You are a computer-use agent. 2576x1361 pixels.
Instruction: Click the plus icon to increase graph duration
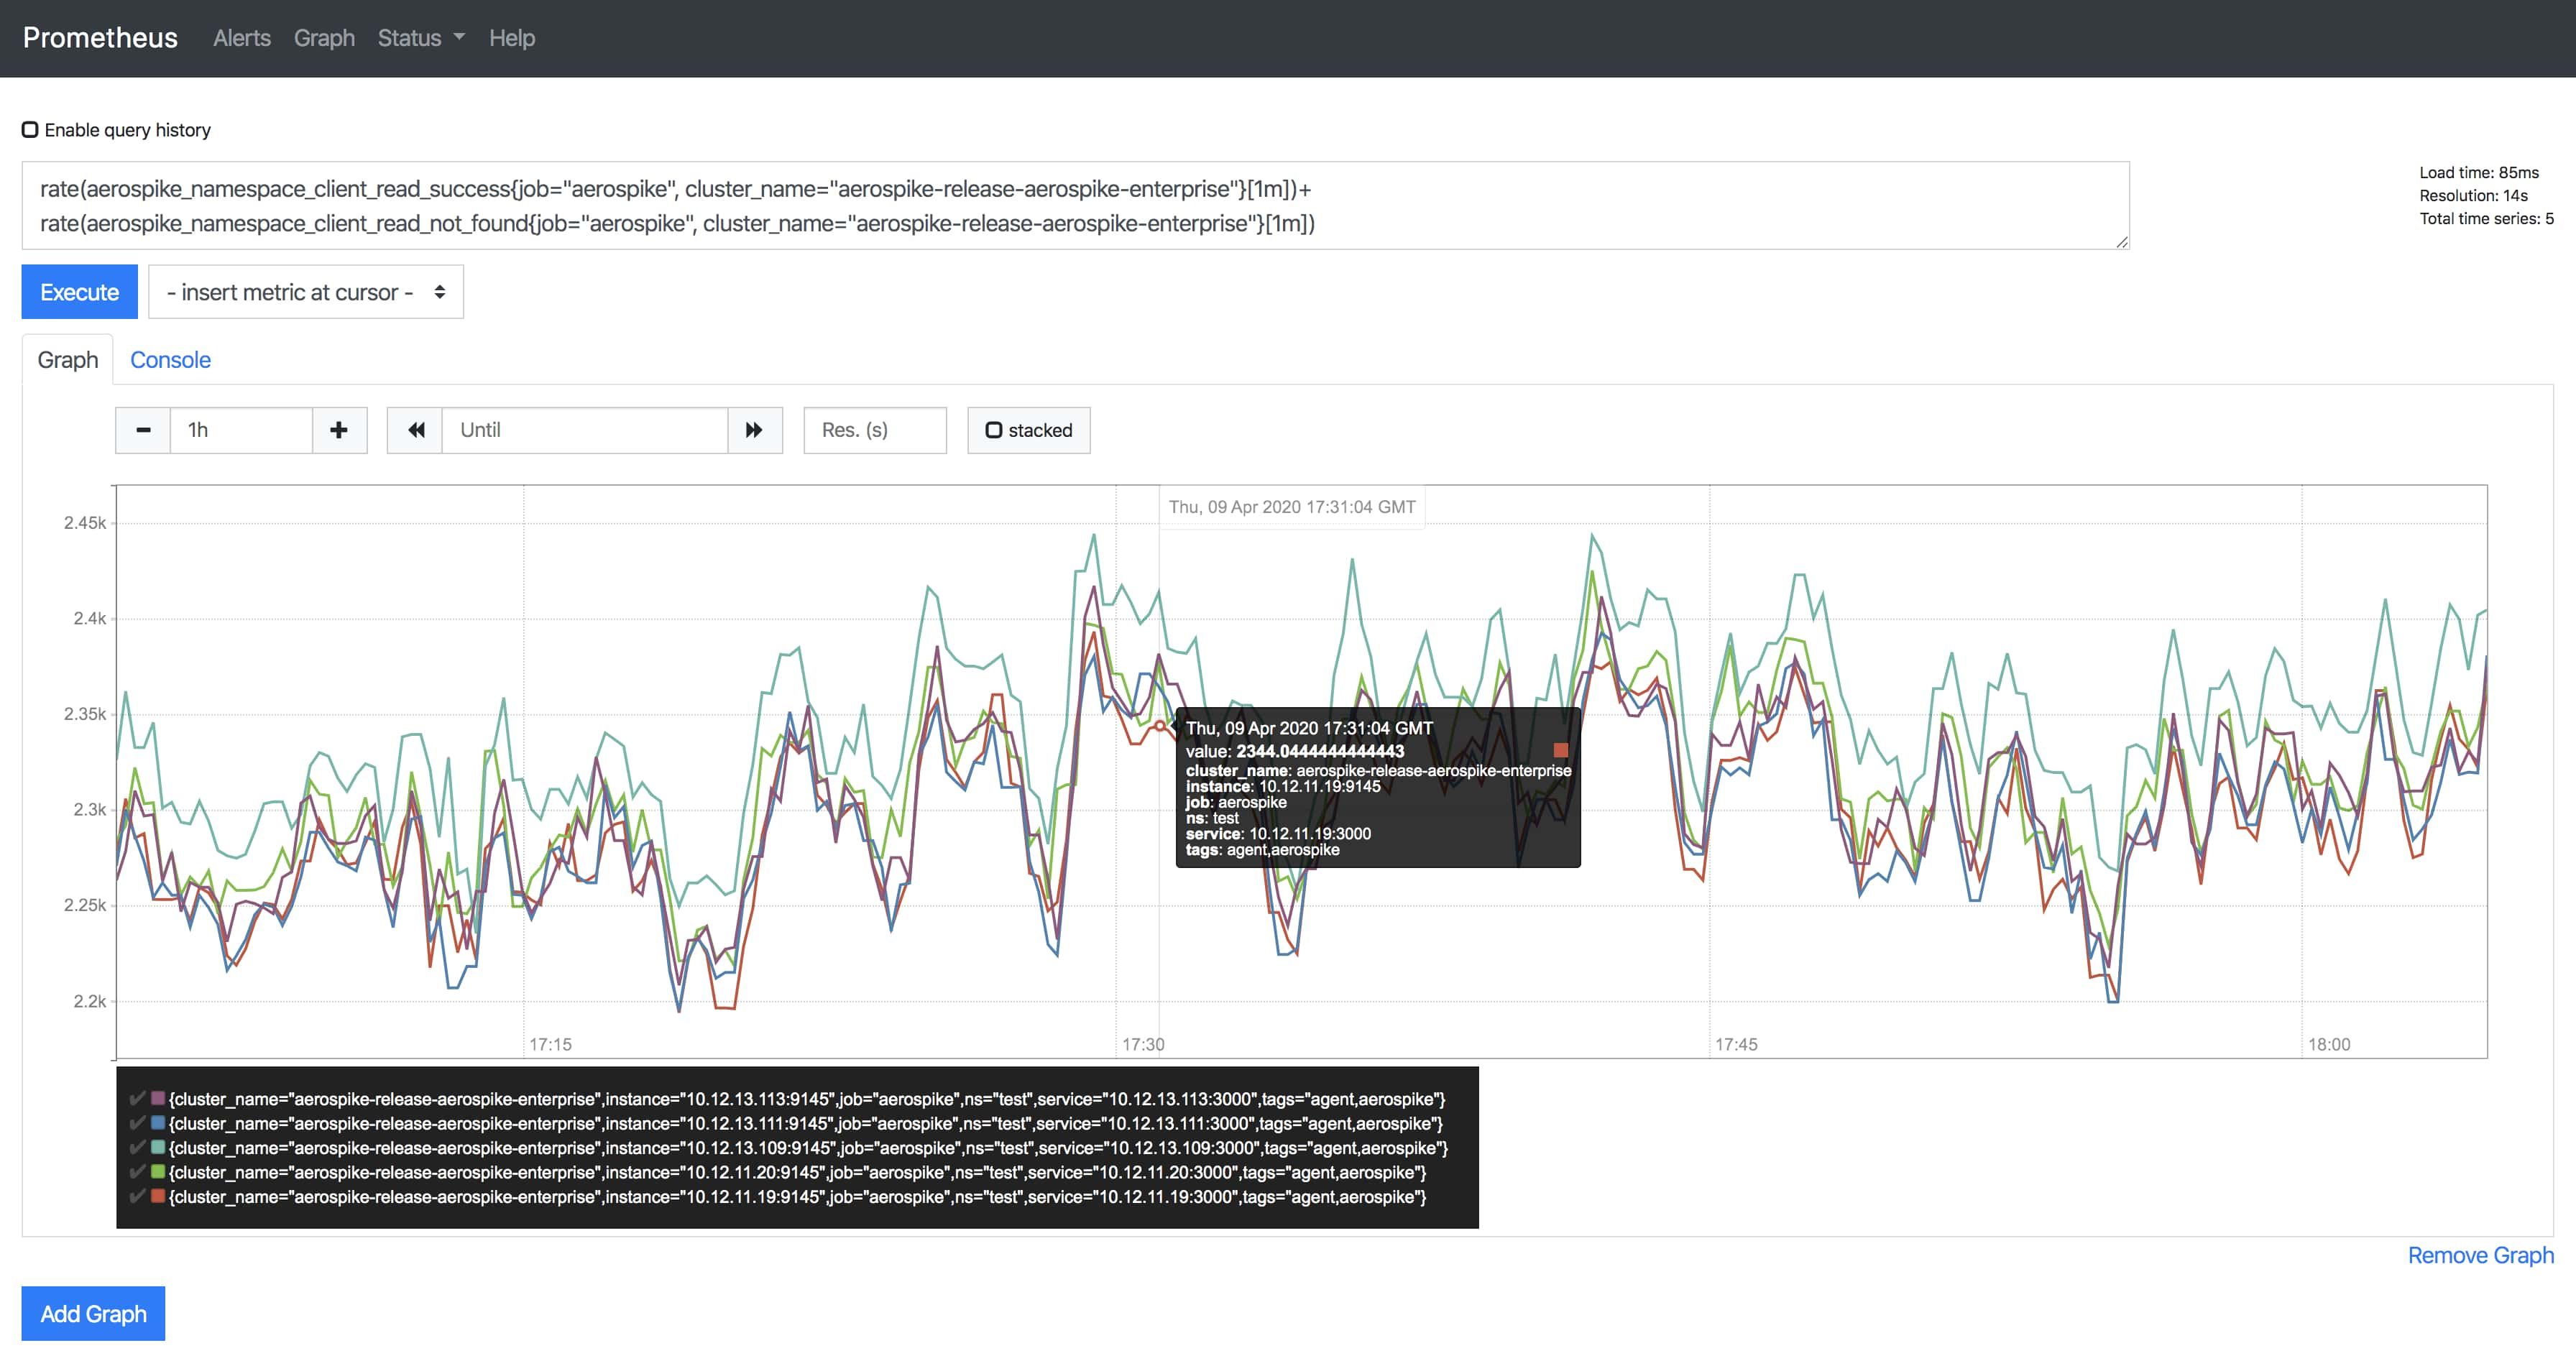point(339,429)
